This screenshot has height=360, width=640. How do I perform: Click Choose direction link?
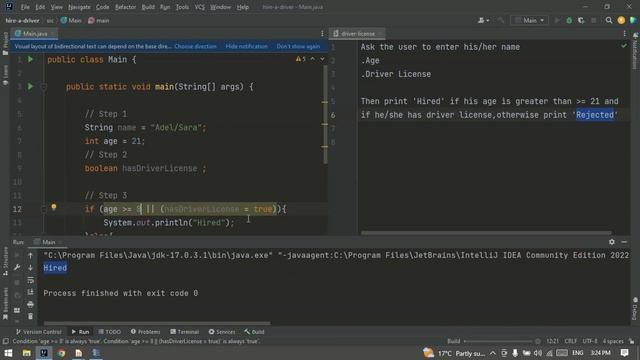tap(196, 46)
